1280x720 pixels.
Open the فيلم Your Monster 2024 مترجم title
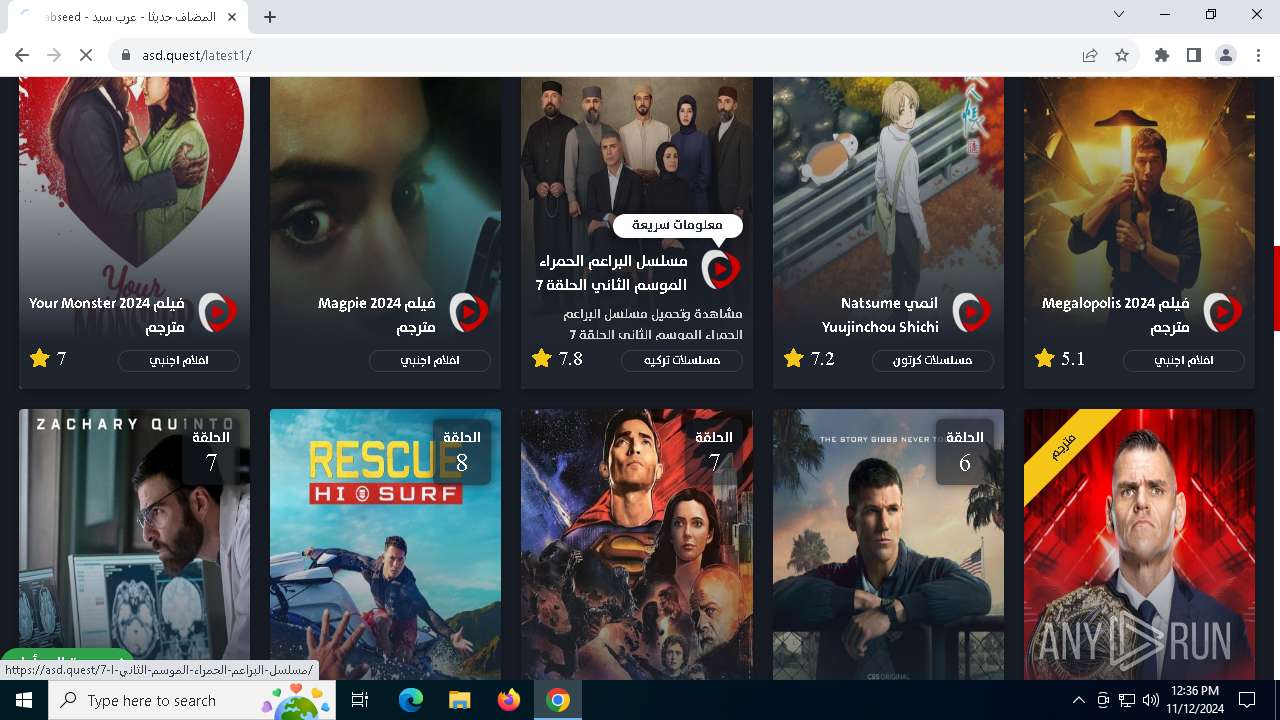pos(107,315)
